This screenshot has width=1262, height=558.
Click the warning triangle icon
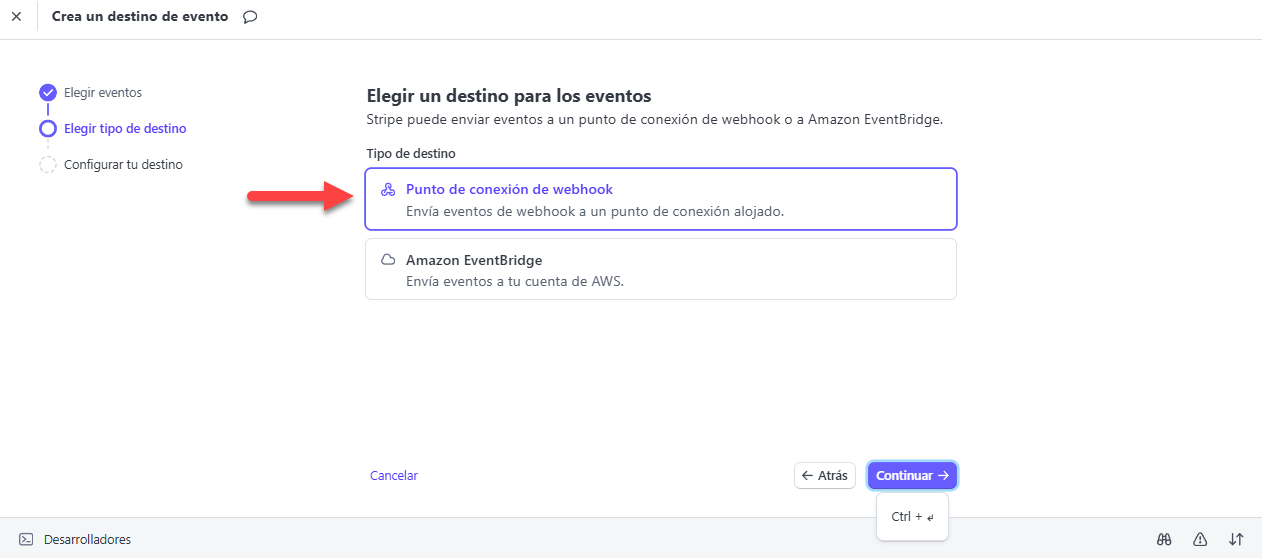1200,539
